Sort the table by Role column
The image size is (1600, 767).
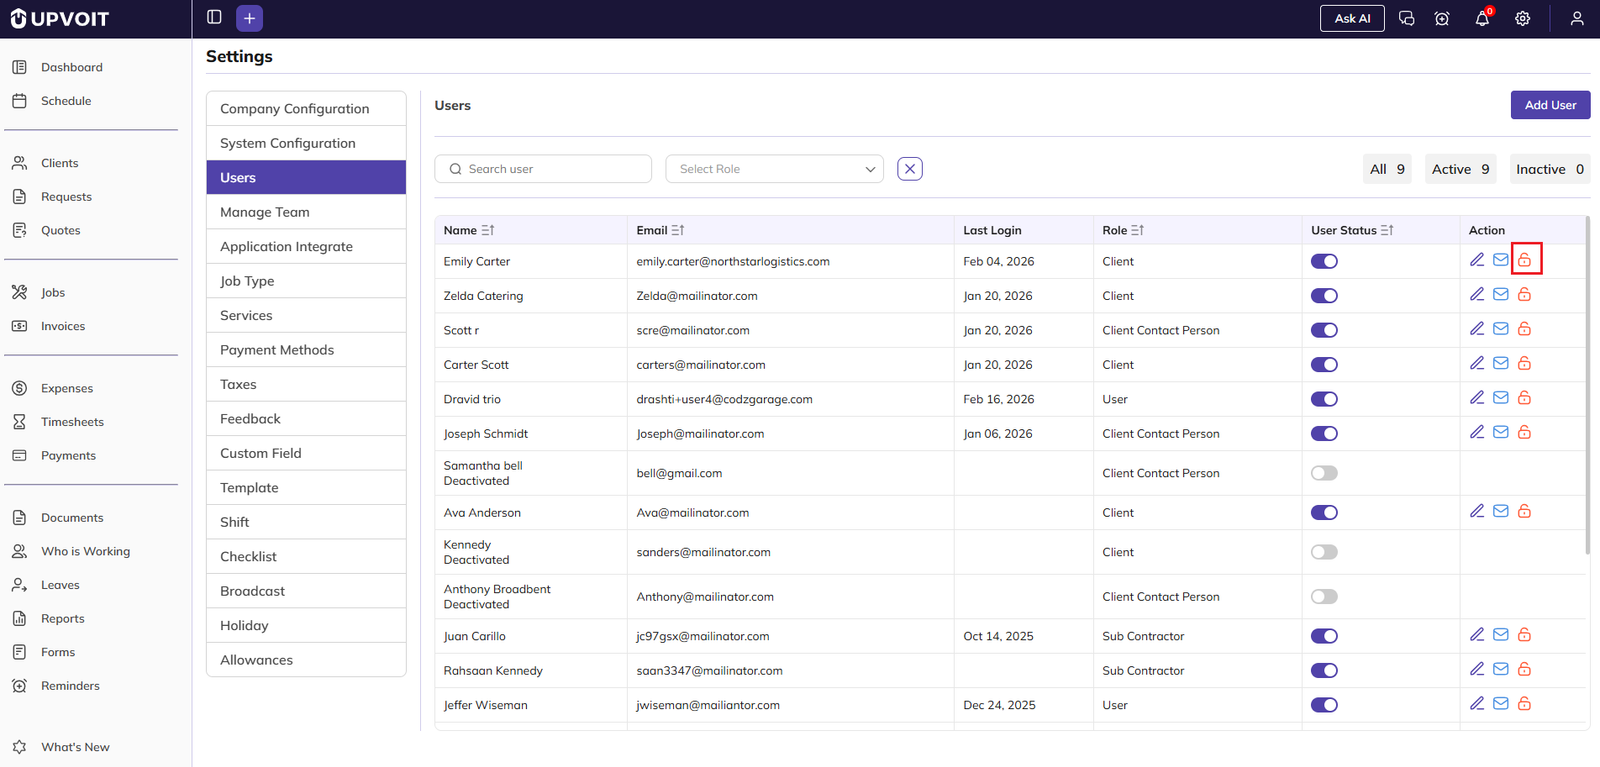pyautogui.click(x=1137, y=230)
